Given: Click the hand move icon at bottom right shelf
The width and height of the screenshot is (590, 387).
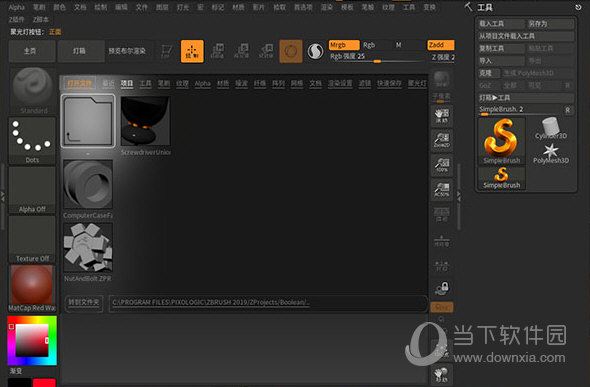Looking at the screenshot, I should pos(442,375).
